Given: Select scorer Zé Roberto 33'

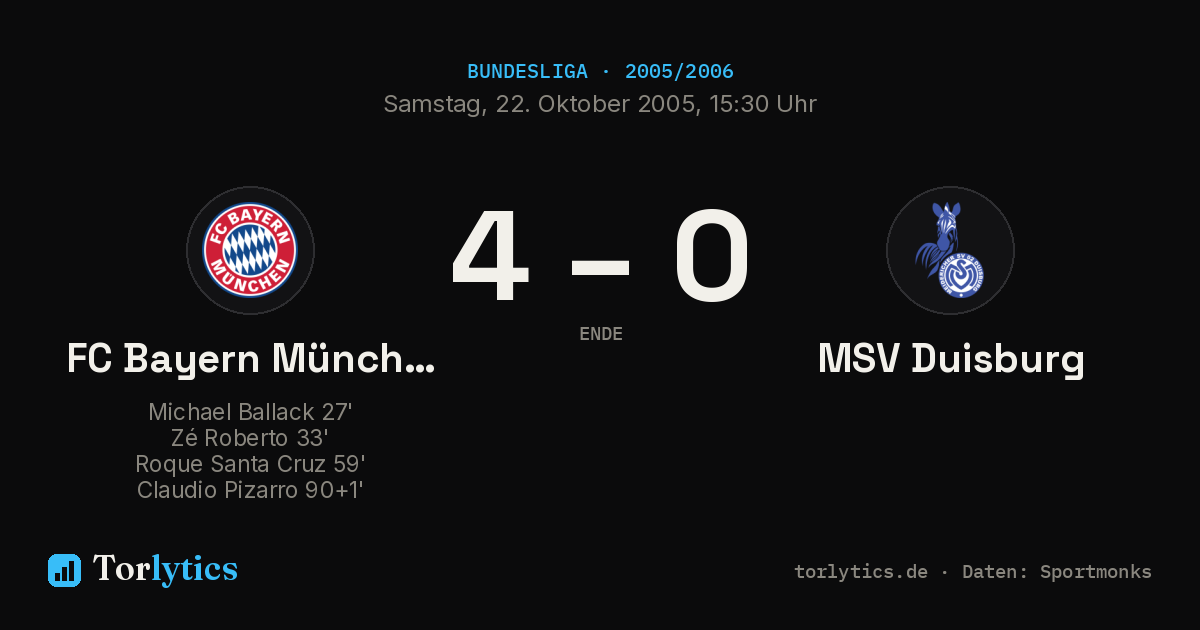Looking at the screenshot, I should tap(250, 438).
